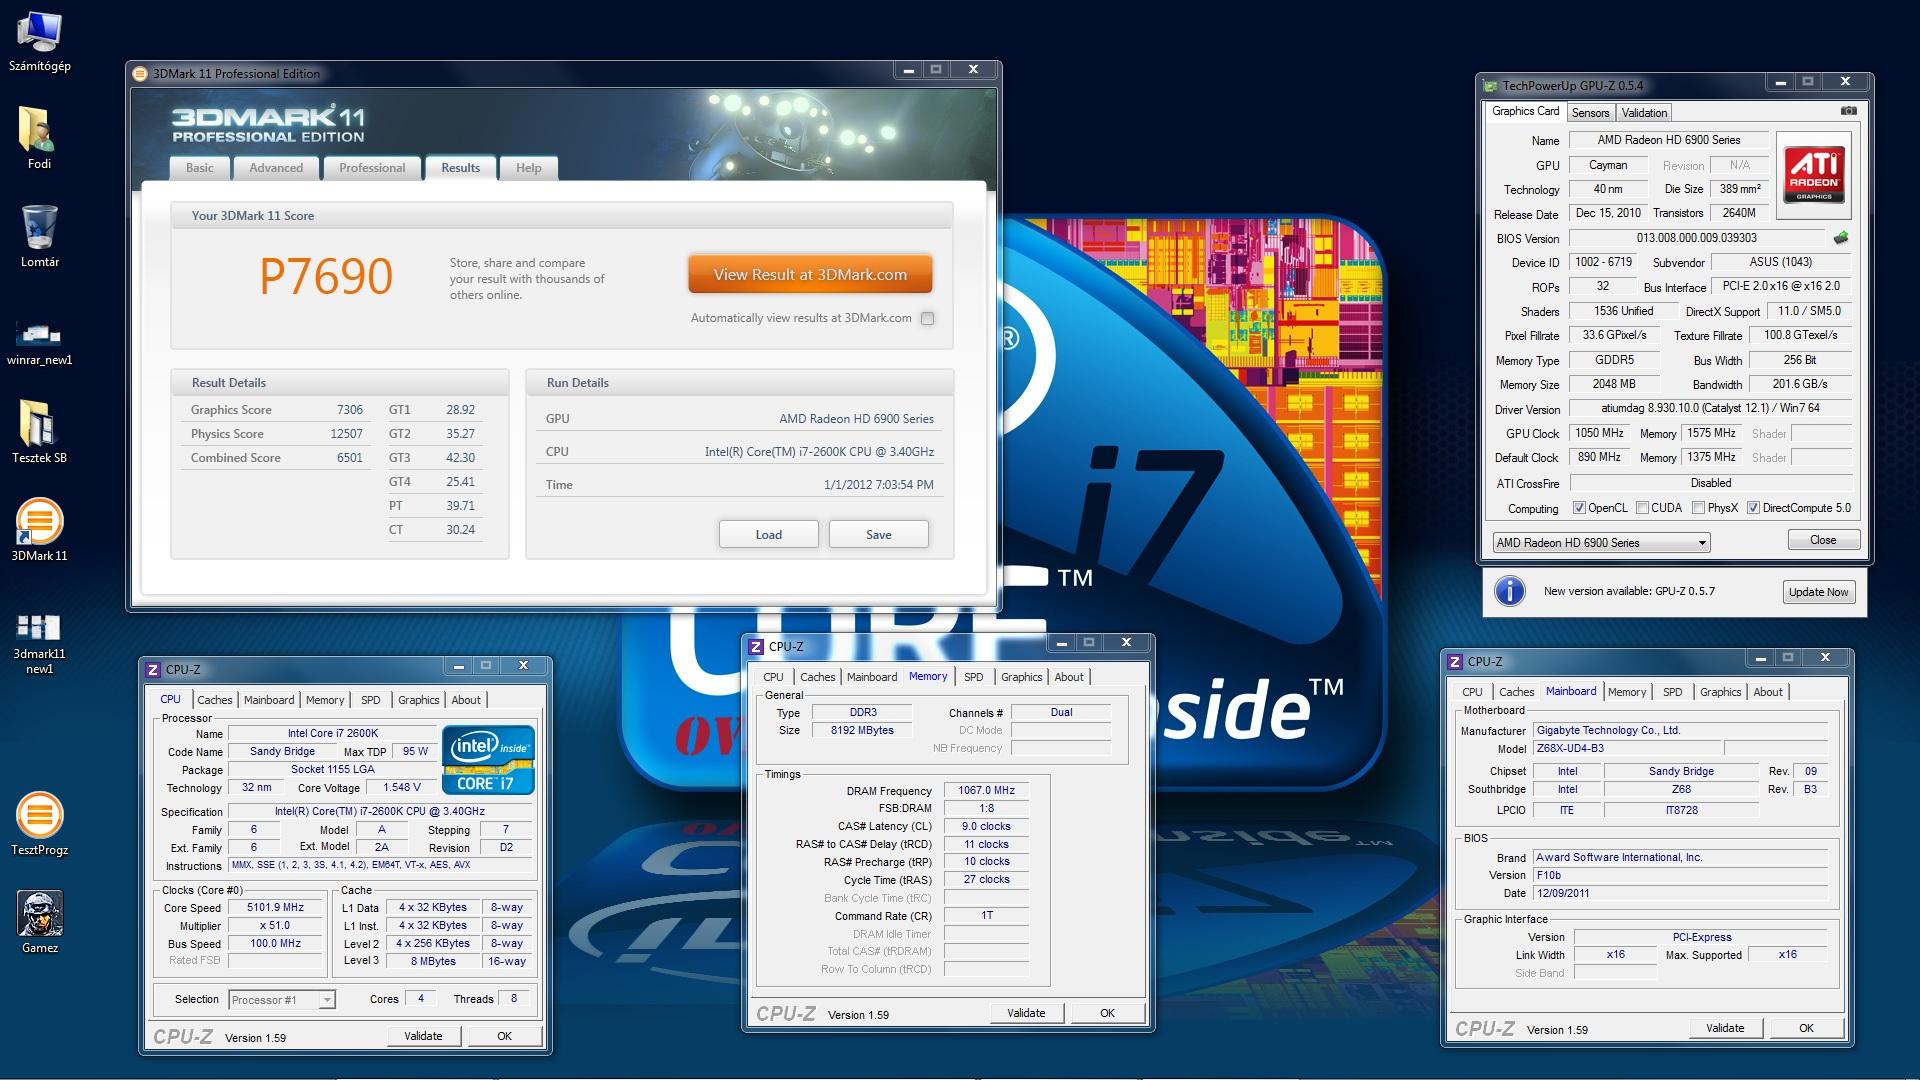The width and height of the screenshot is (1920, 1080).
Task: Click the Graphics Score 7306 value
Action: point(349,410)
